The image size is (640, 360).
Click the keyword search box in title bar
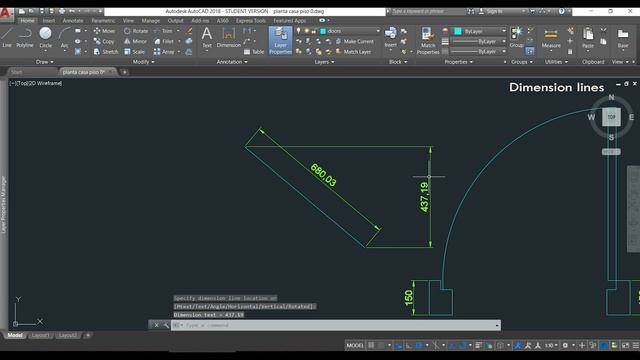pyautogui.click(x=428, y=11)
